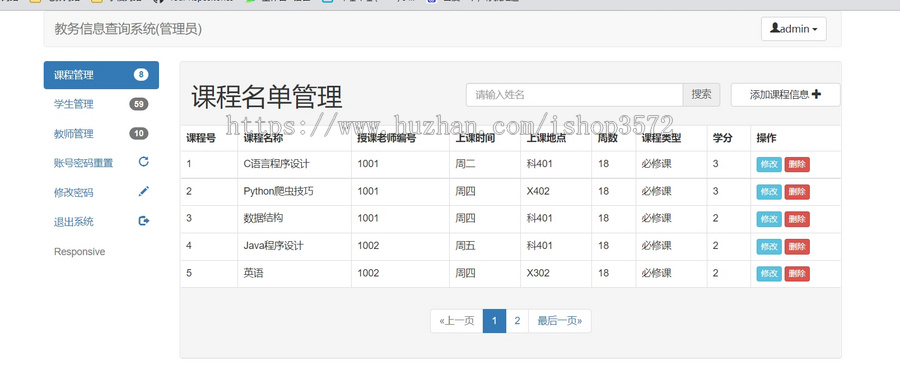Viewport: 900px width, 383px height.
Task: Click the badge showing 8 on 课程管理
Action: tap(141, 74)
